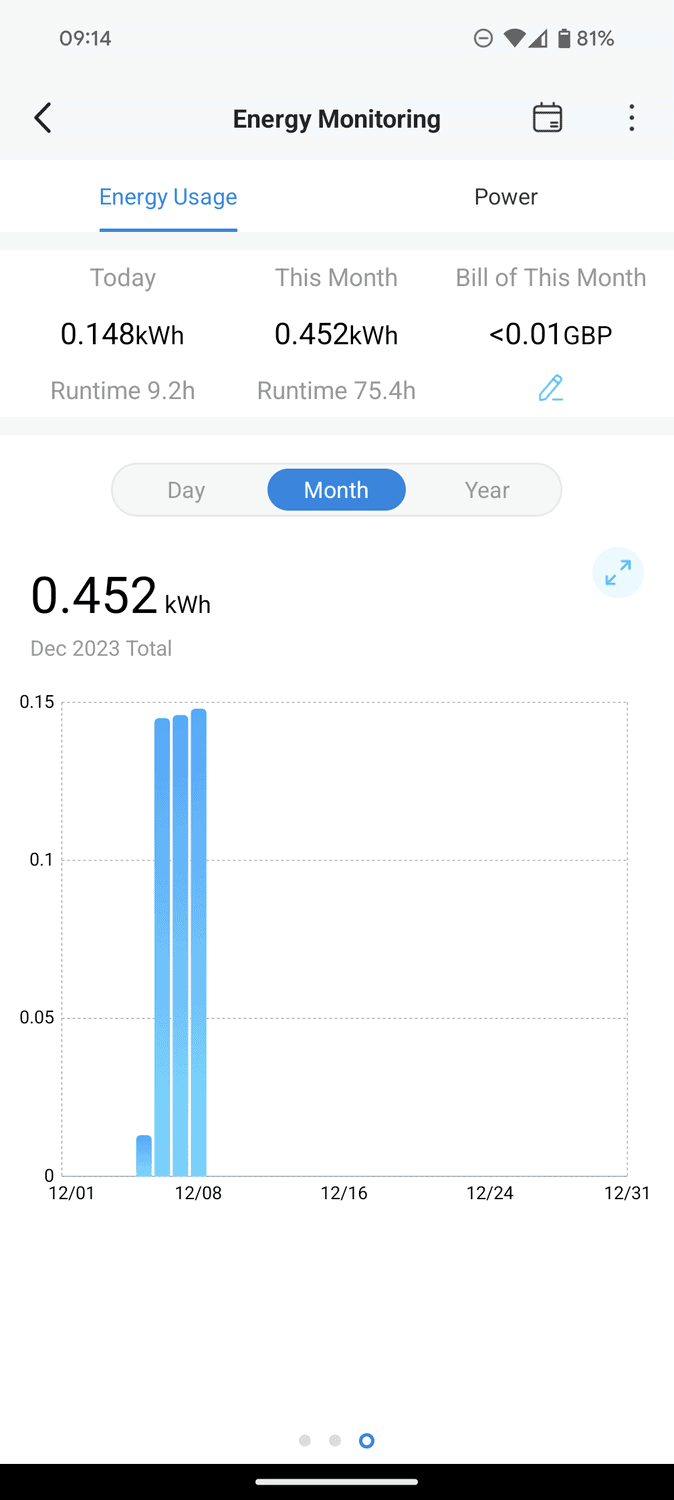
Task: Tap the home gesture navigation bar
Action: (x=337, y=1481)
